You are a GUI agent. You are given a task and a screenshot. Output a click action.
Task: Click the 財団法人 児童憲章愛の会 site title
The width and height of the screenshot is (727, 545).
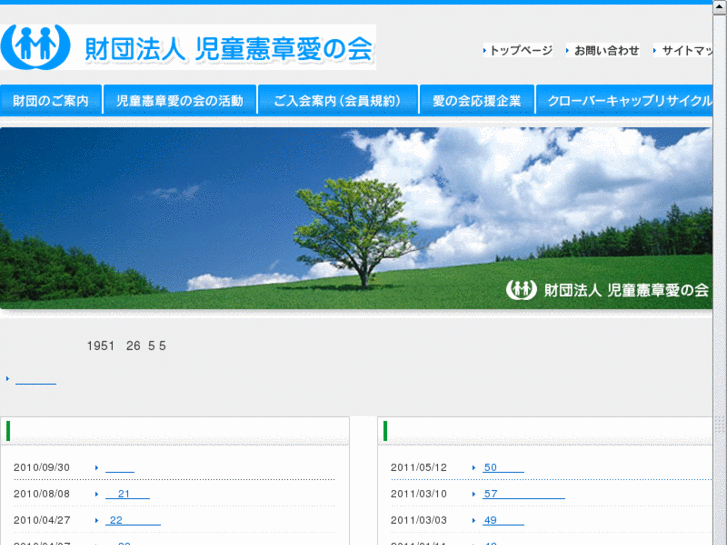(229, 47)
